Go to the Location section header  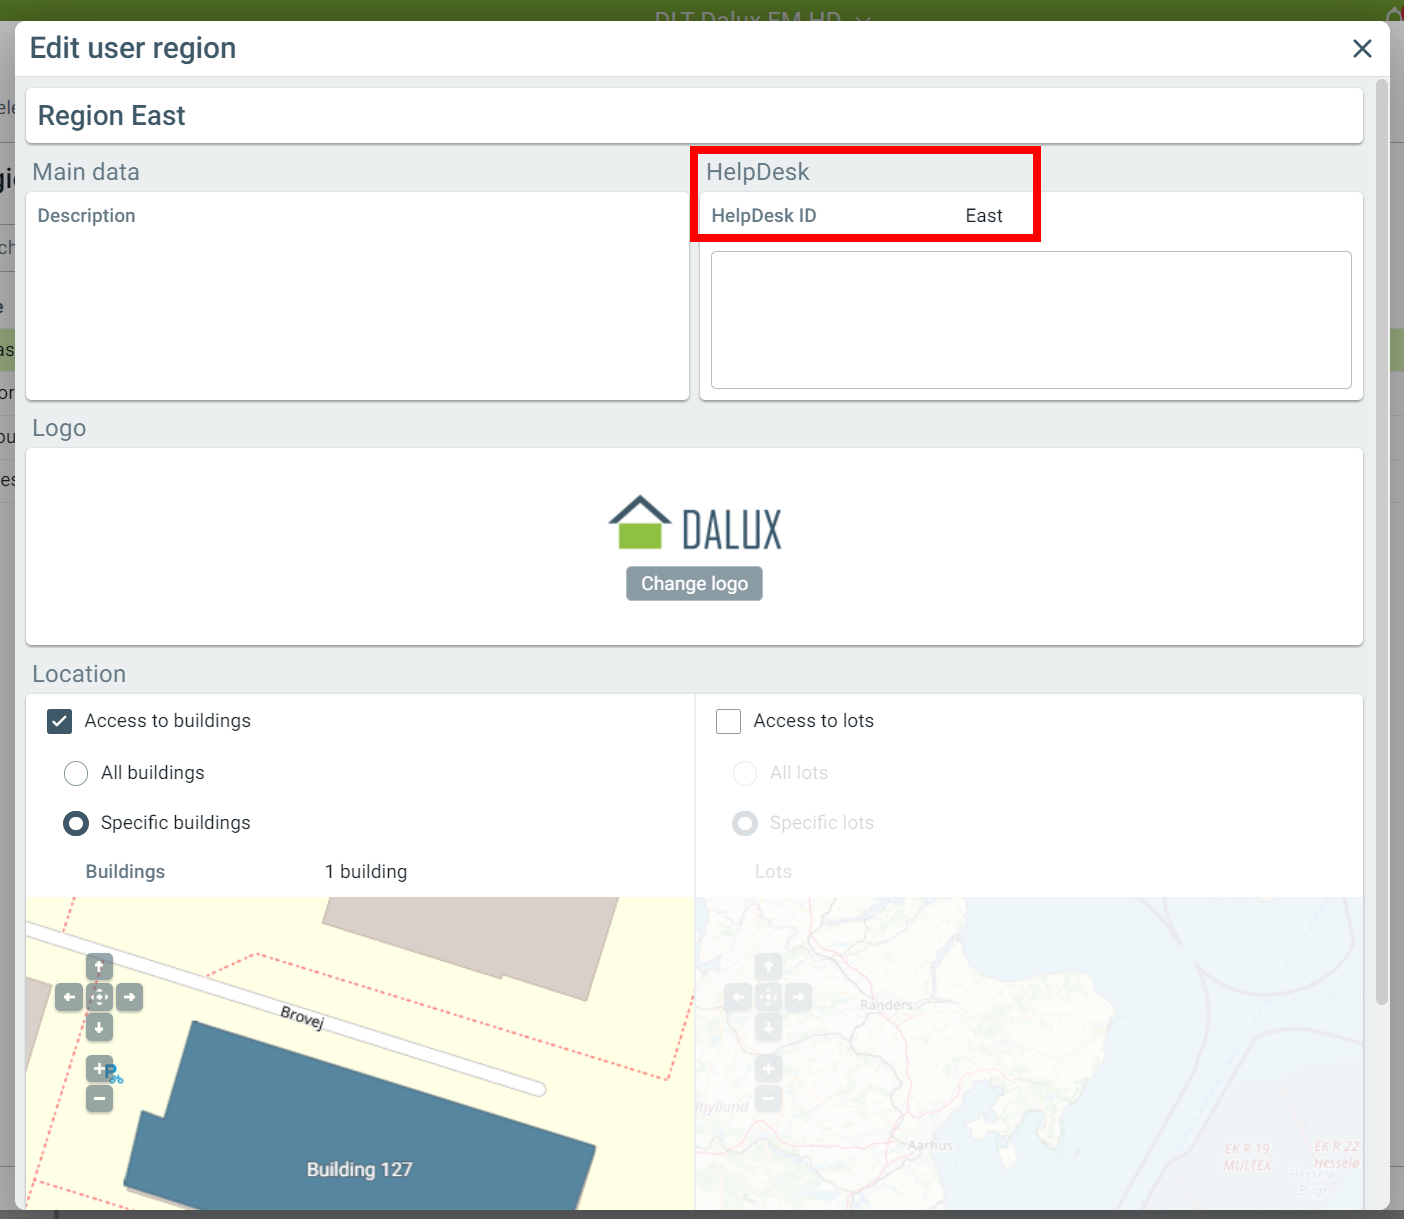pyautogui.click(x=79, y=673)
